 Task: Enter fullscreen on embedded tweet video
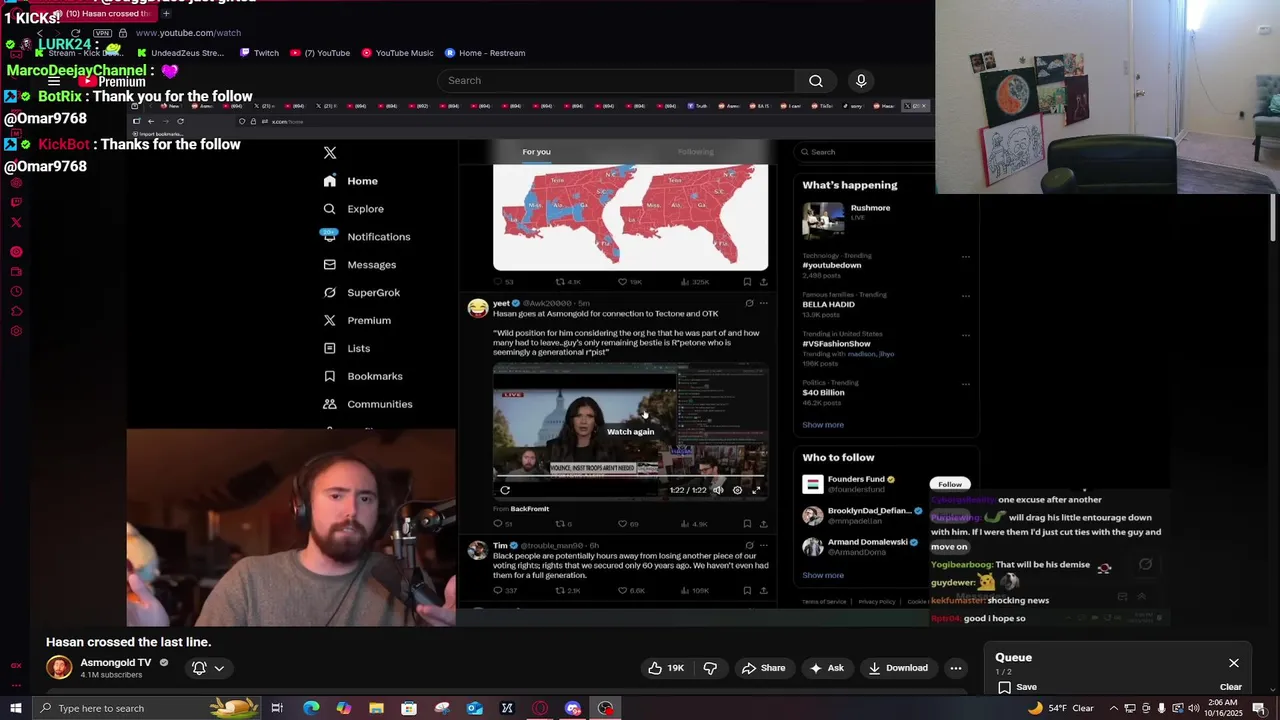756,490
